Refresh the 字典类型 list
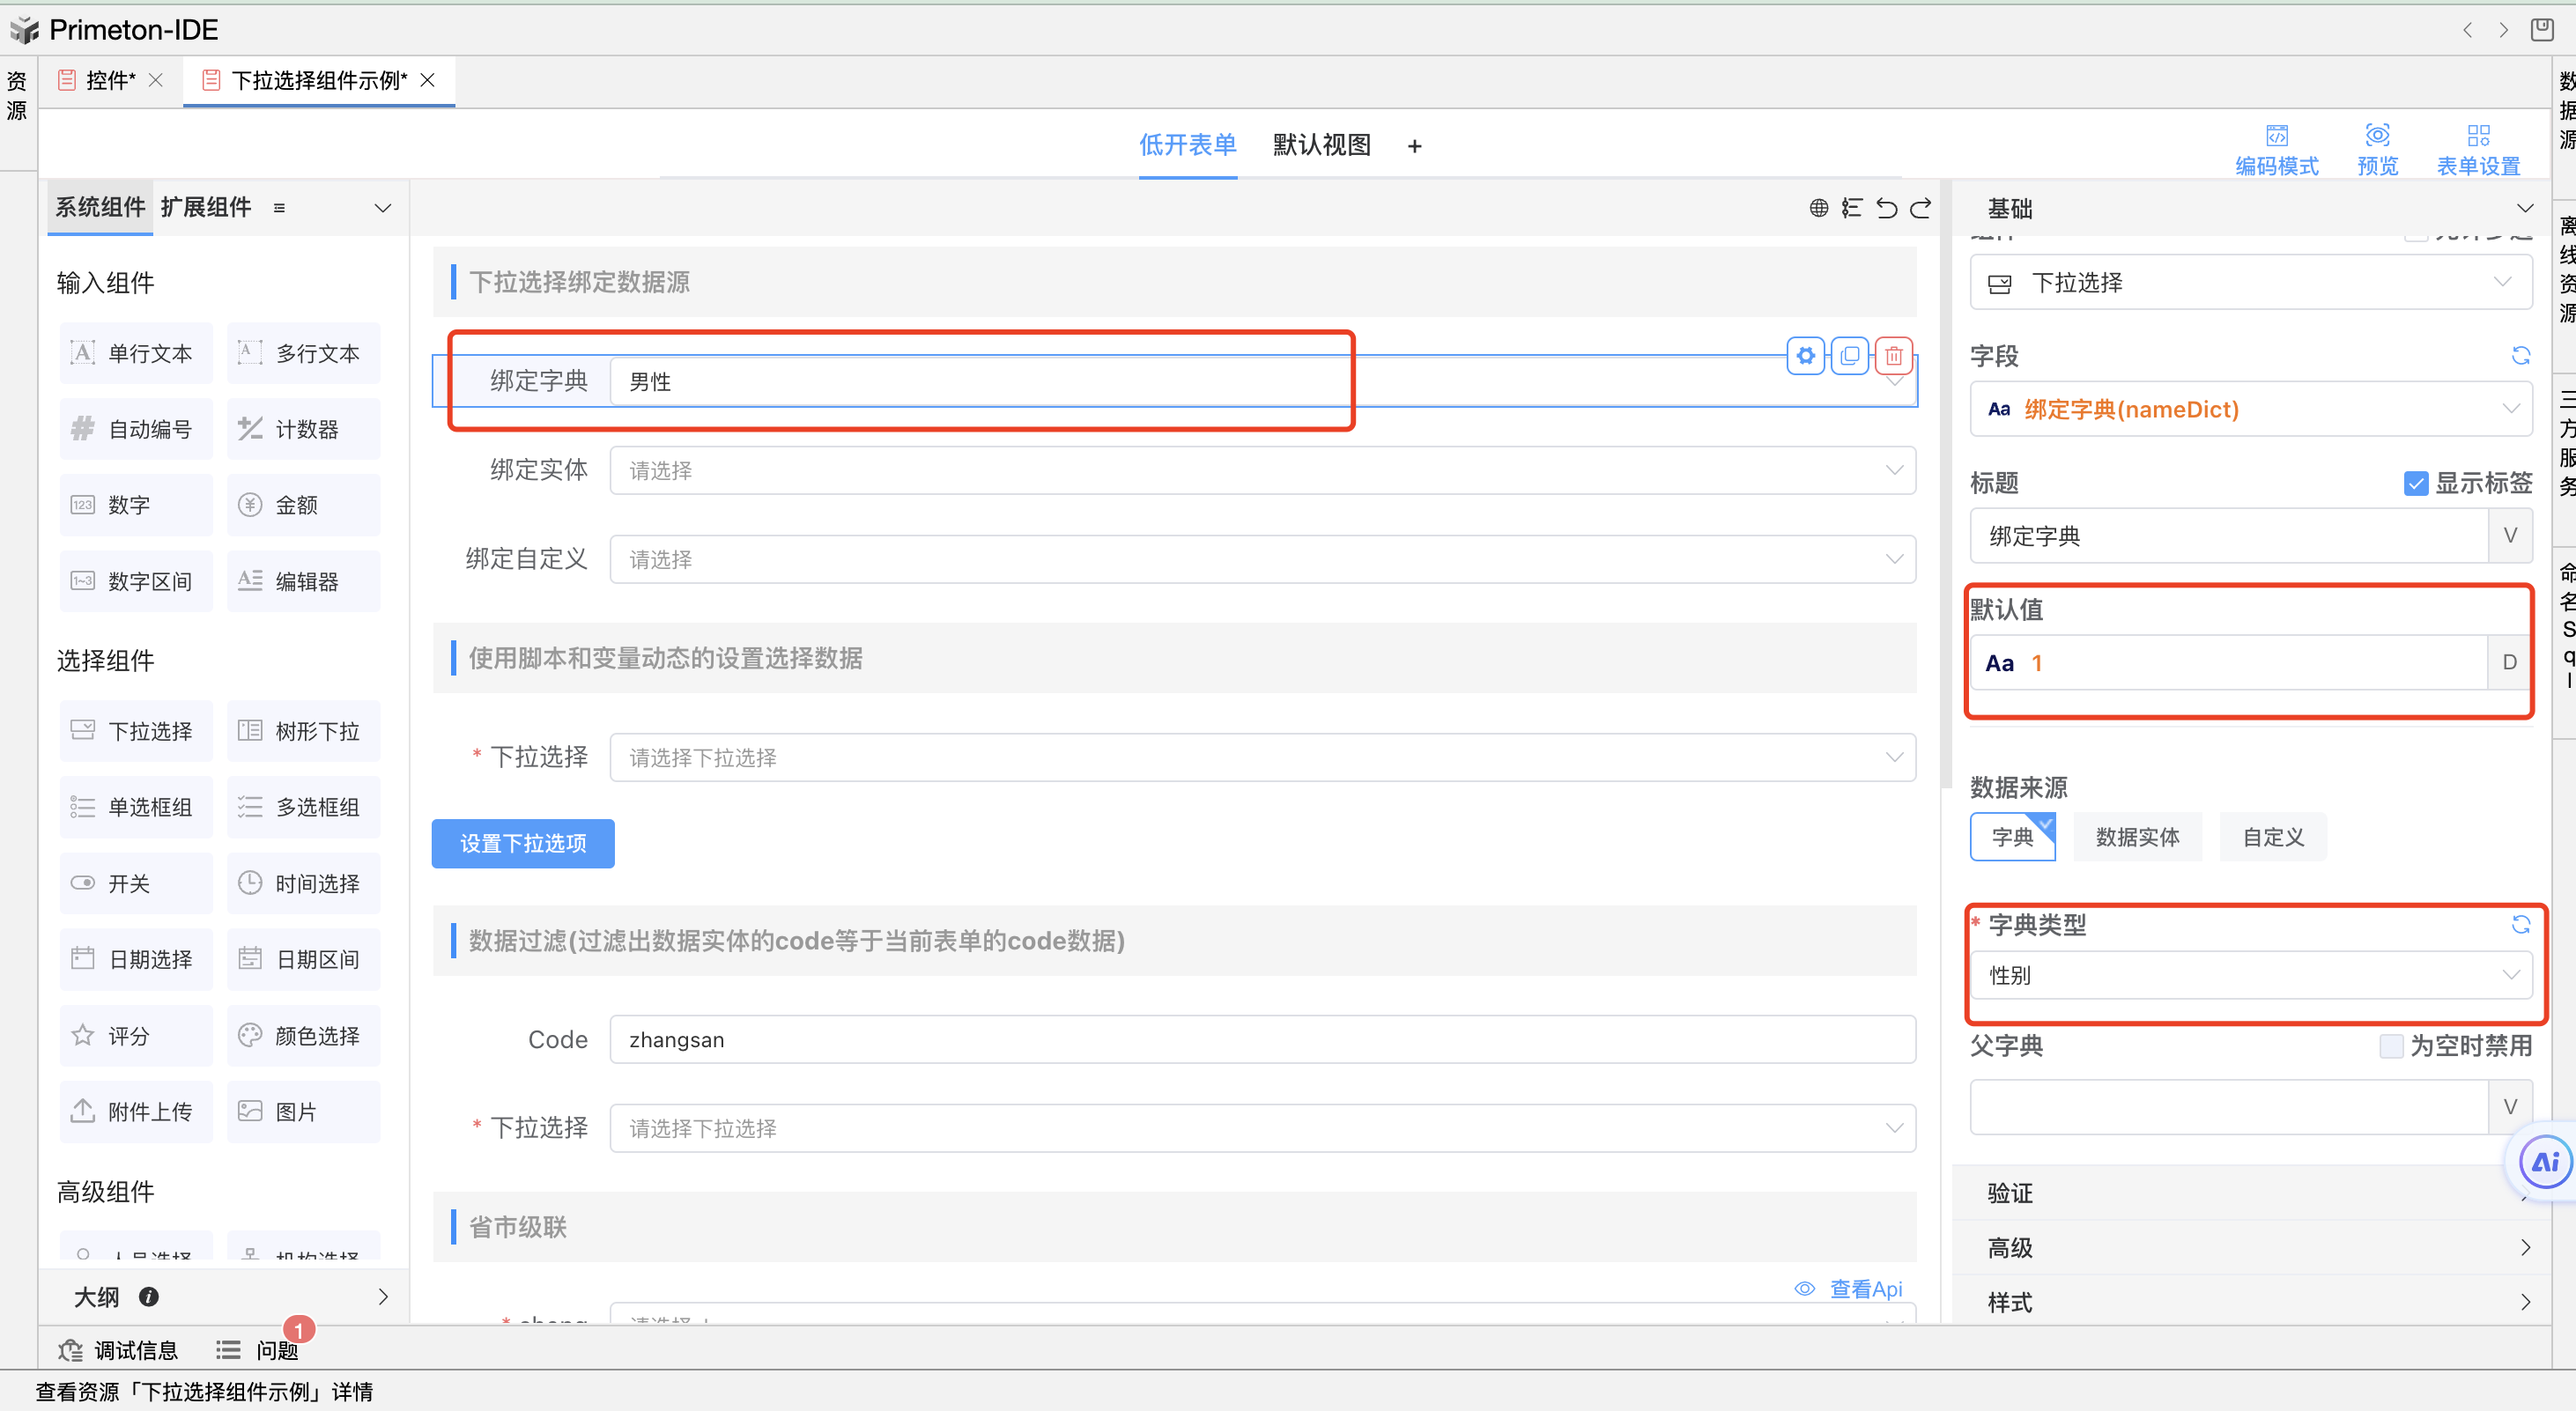2576x1411 pixels. [x=2520, y=925]
